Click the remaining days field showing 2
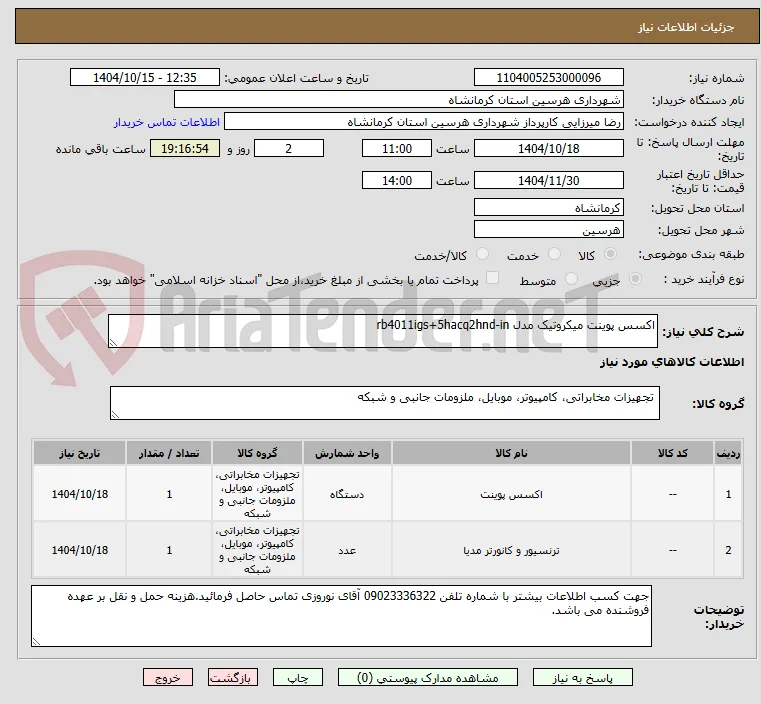Image resolution: width=761 pixels, height=704 pixels. point(289,148)
